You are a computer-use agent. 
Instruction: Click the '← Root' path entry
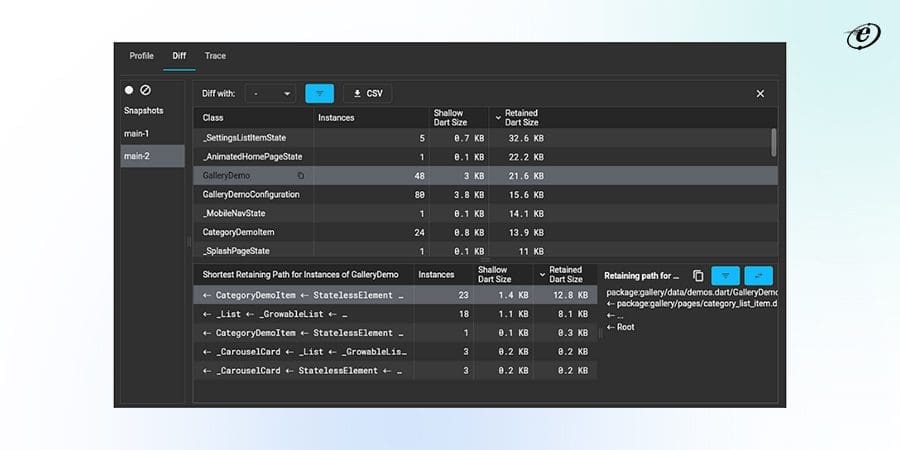[620, 327]
